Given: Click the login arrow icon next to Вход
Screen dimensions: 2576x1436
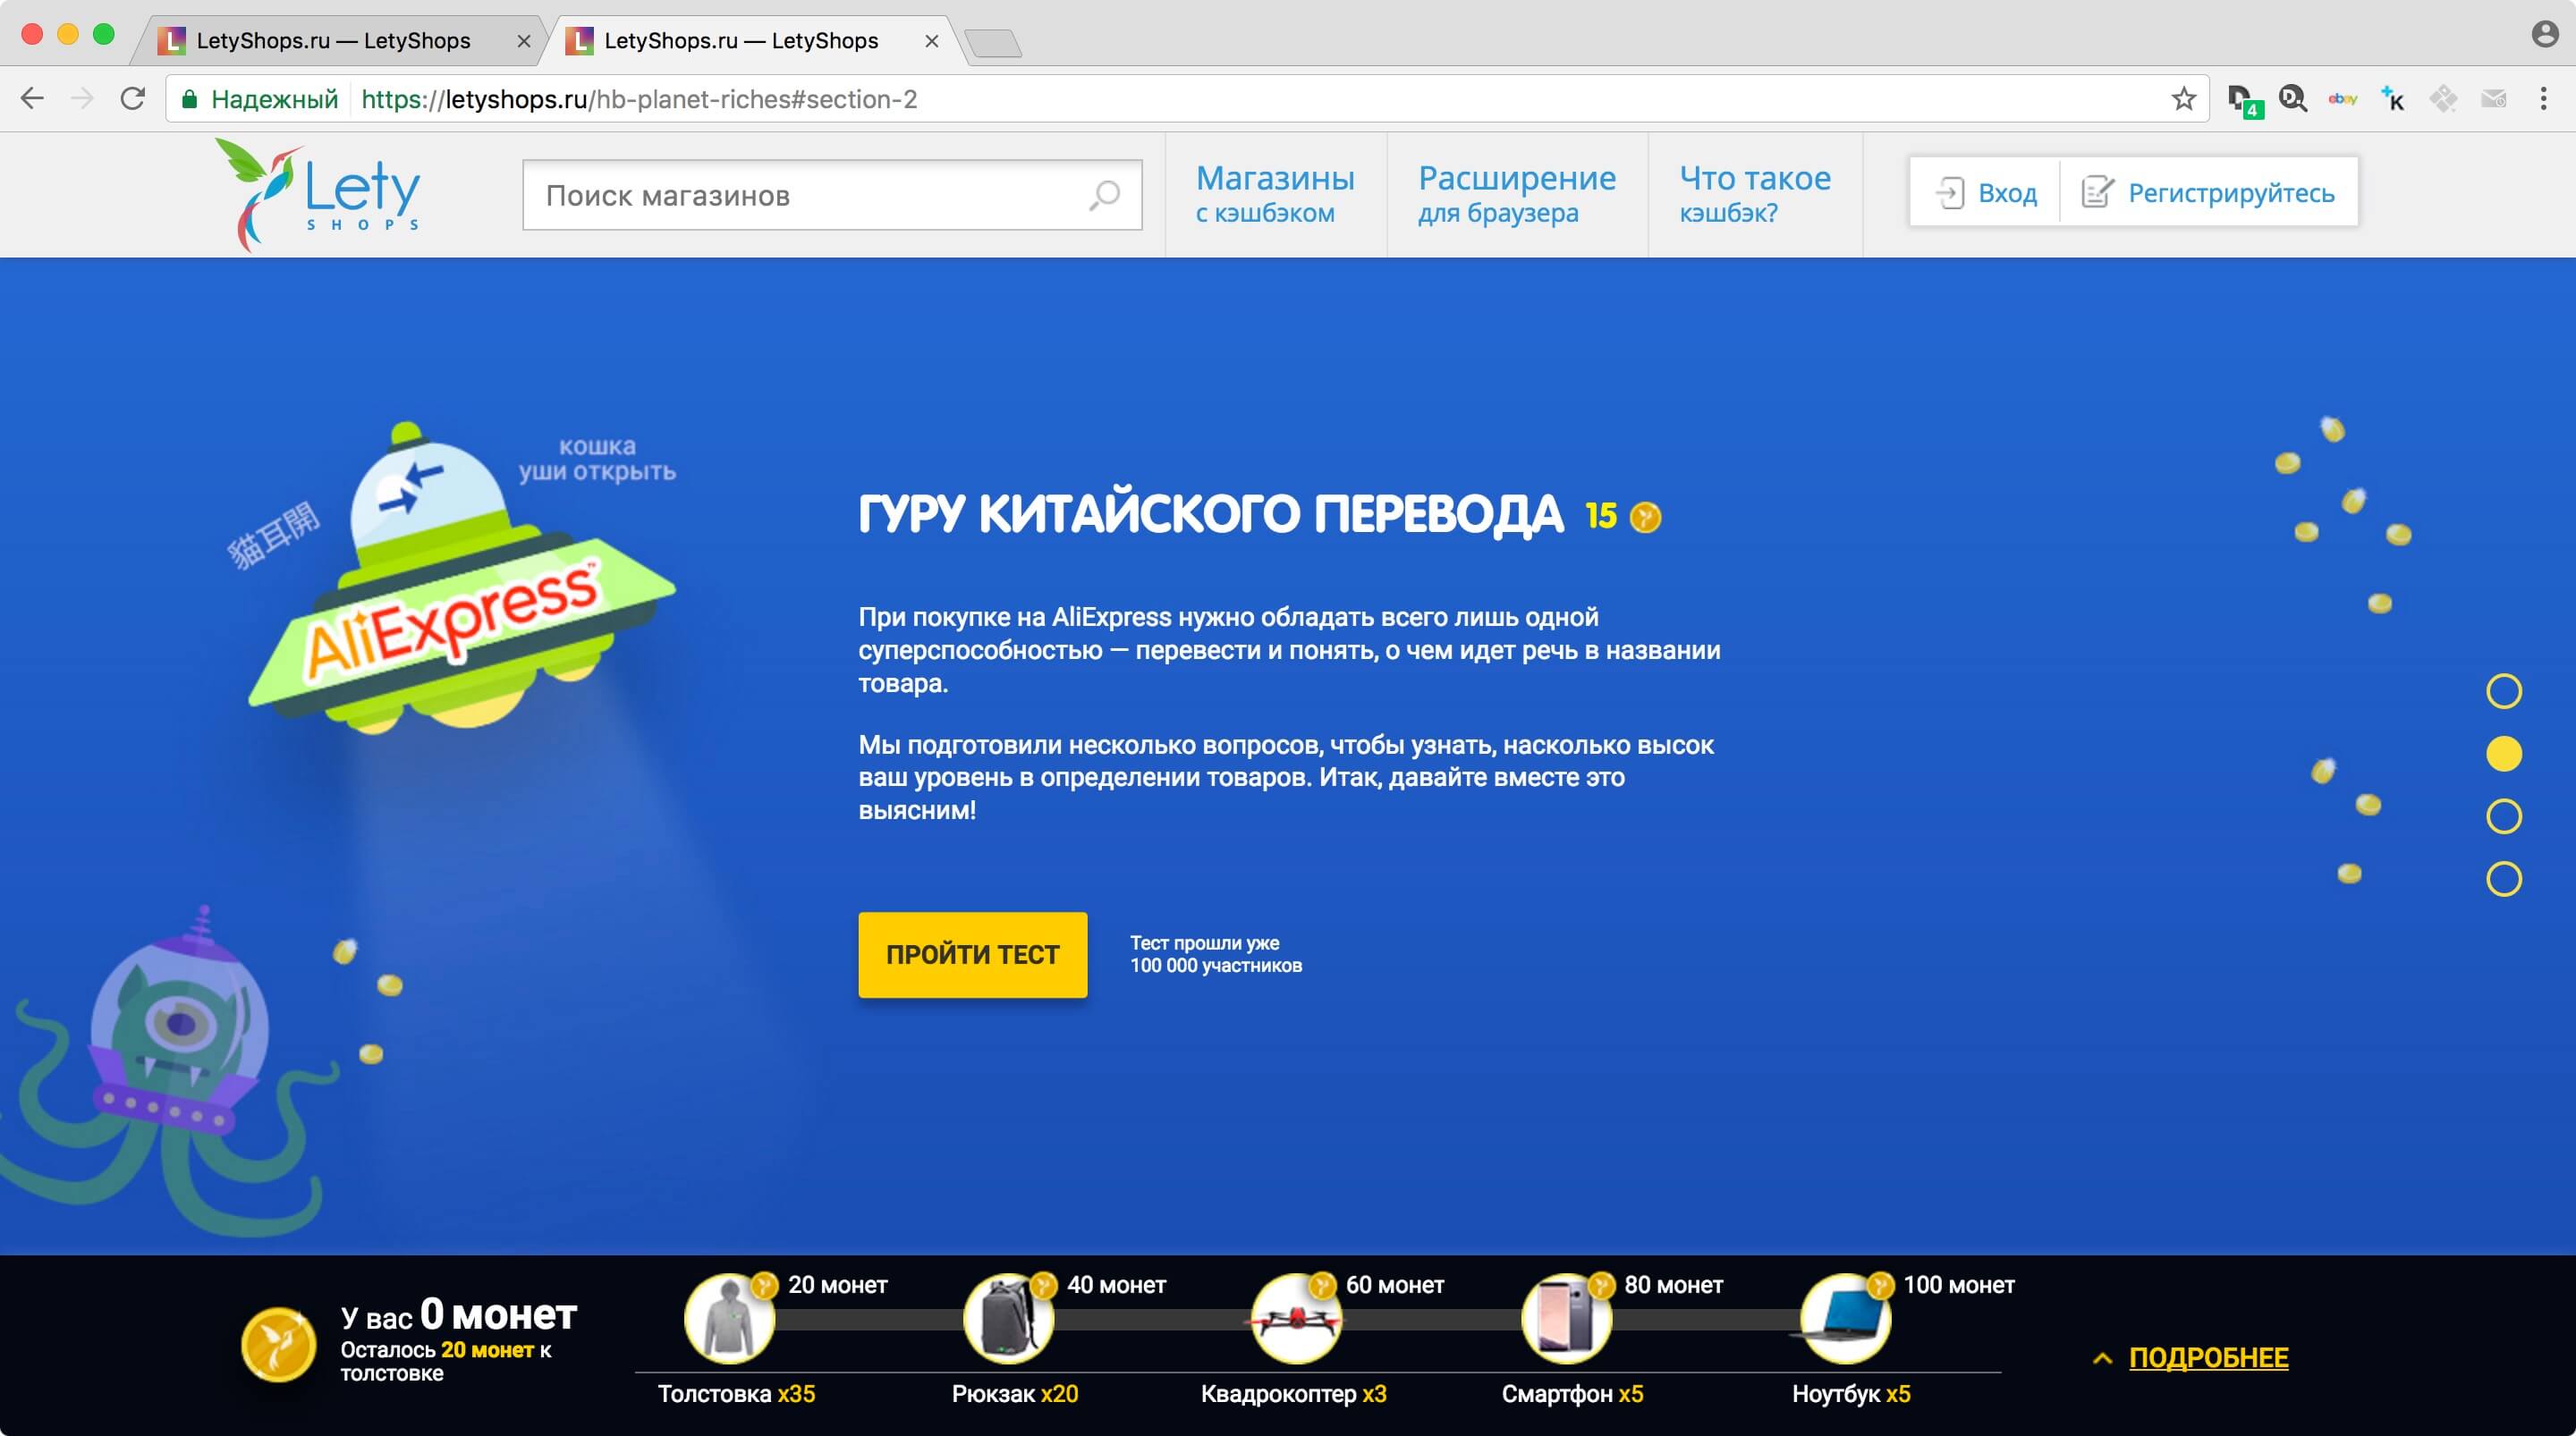Looking at the screenshot, I should (x=1949, y=192).
